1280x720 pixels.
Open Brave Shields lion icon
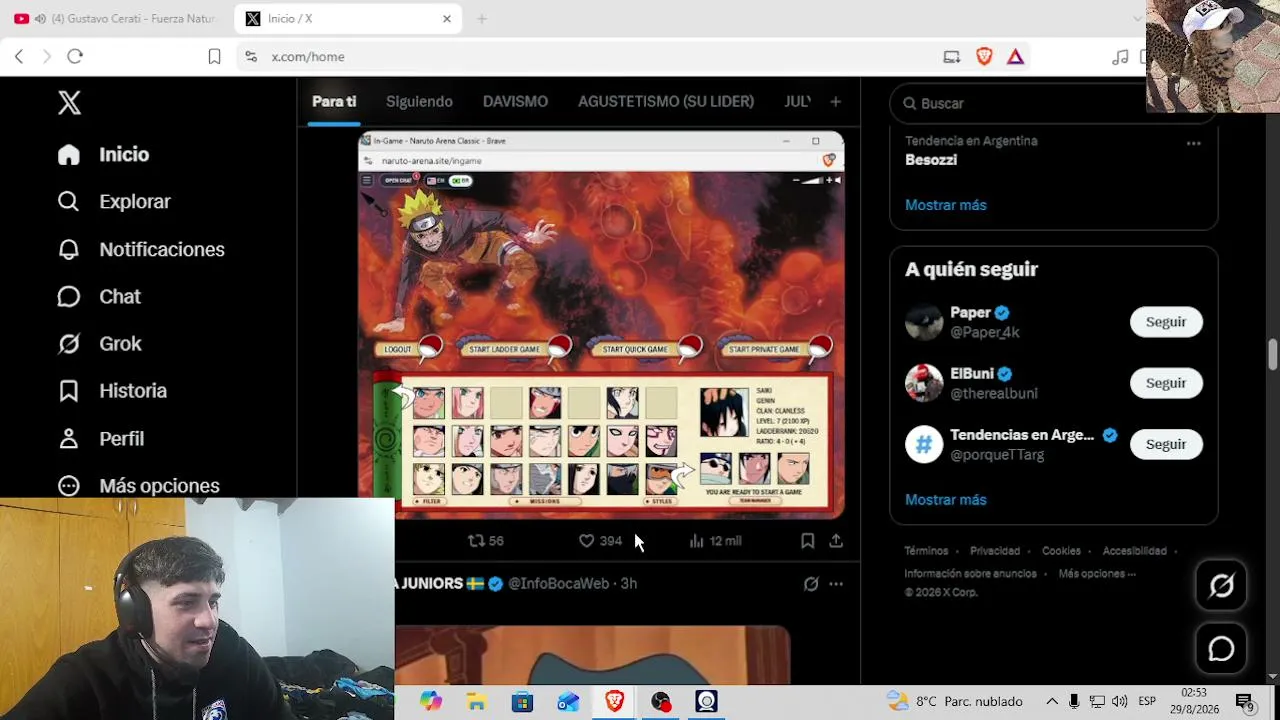point(984,57)
